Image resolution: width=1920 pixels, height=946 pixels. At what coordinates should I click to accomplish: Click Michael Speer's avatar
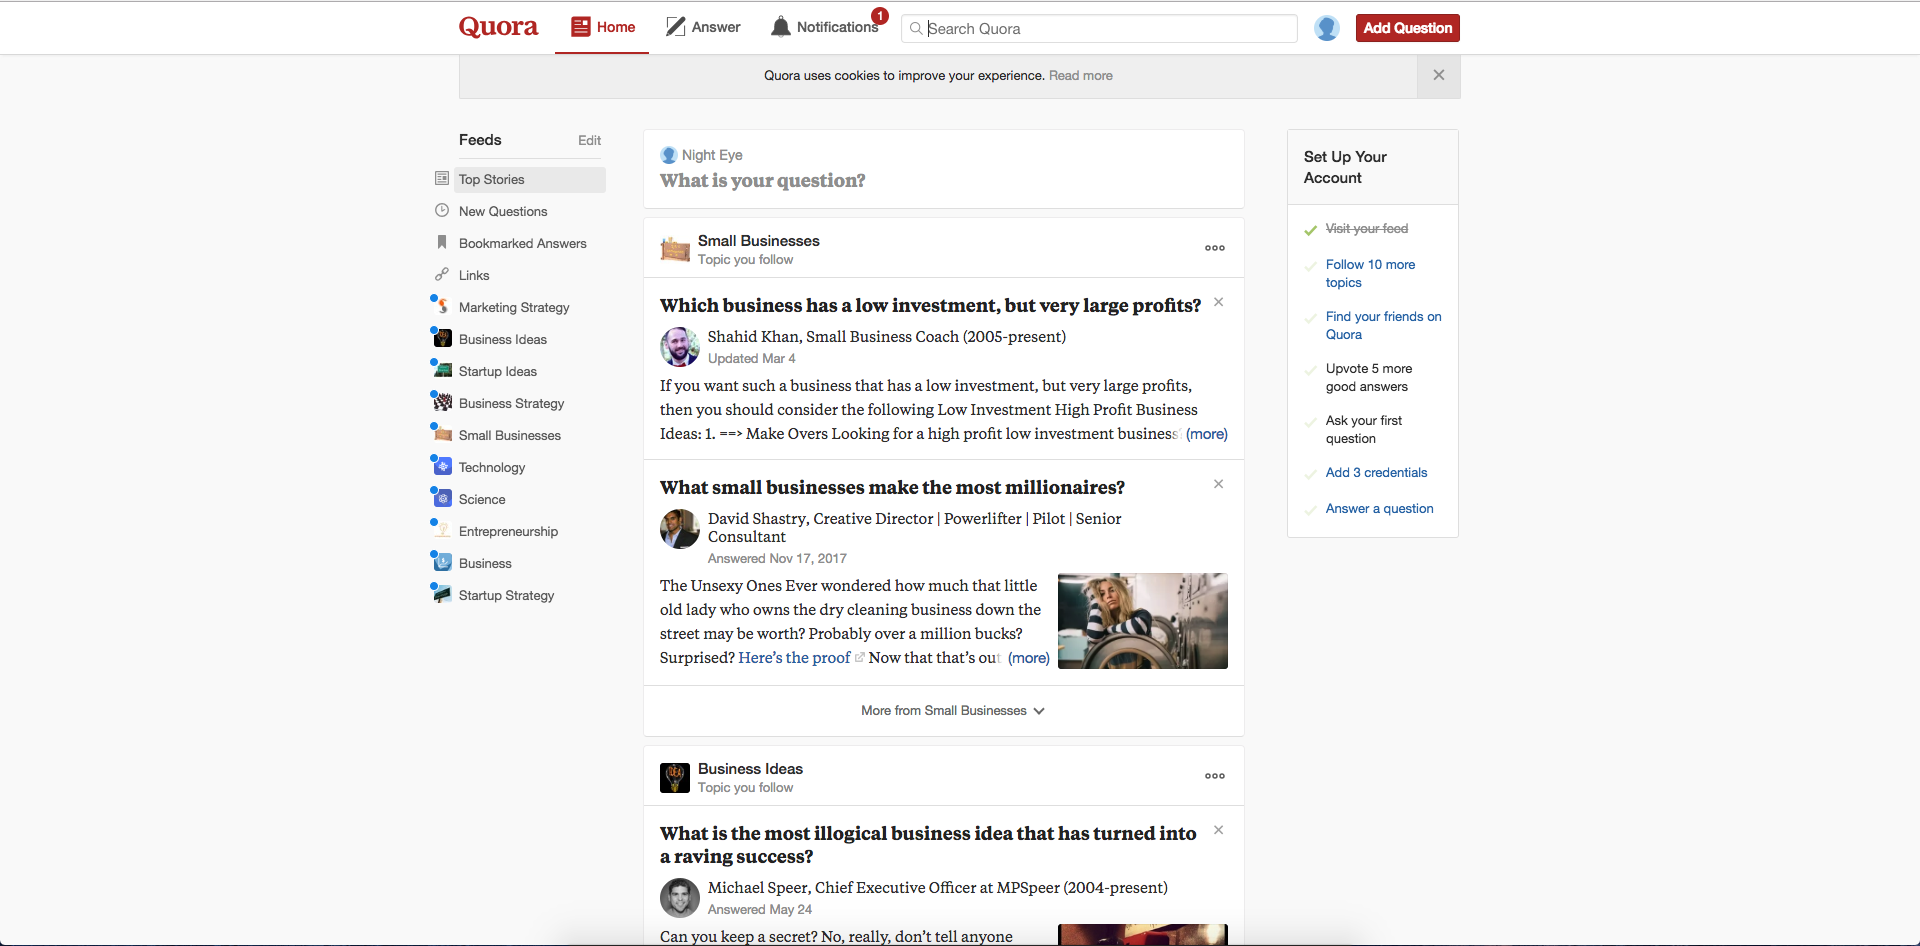tap(679, 898)
